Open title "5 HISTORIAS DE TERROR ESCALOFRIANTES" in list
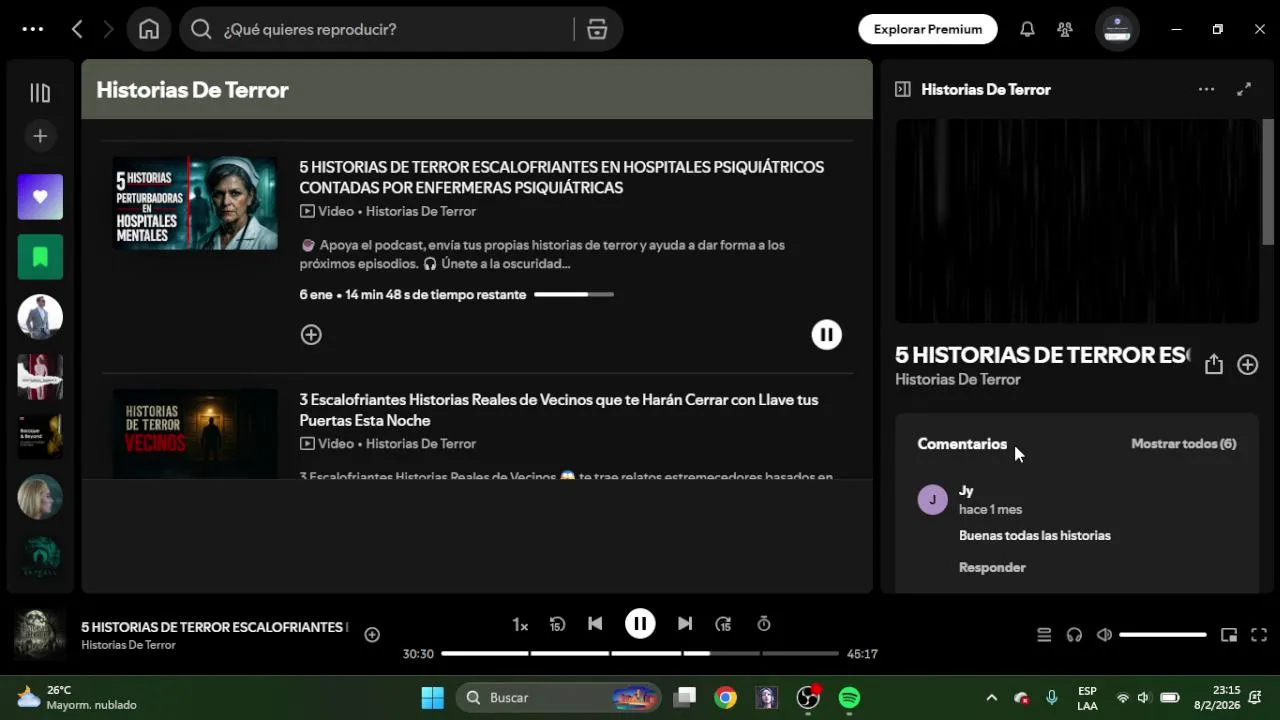Viewport: 1280px width, 720px height. (x=562, y=177)
